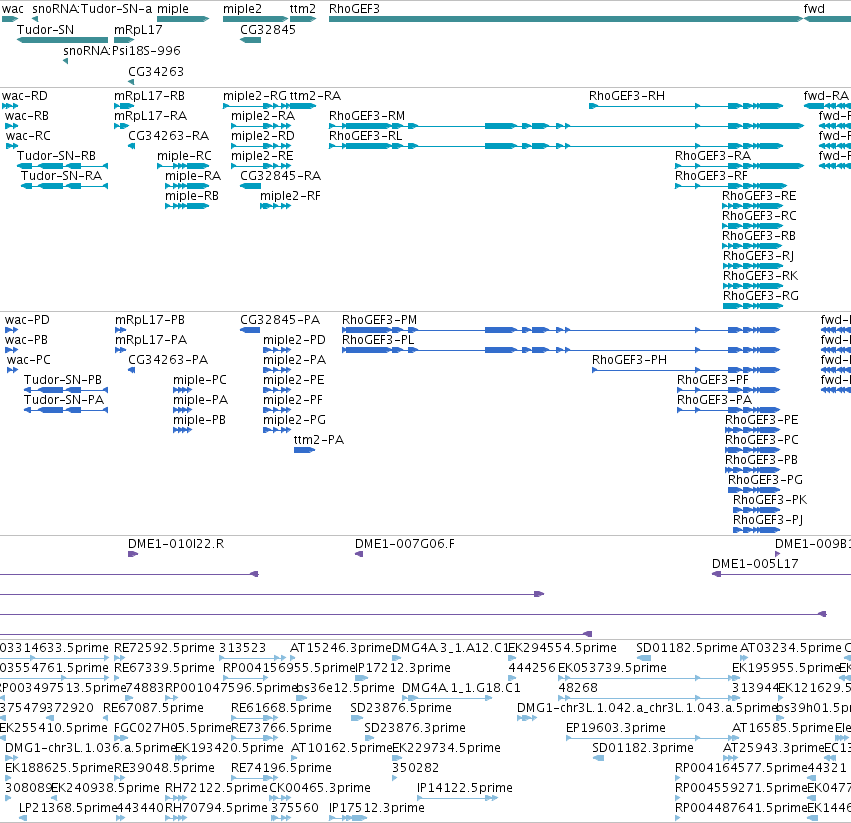Click the CG34263 gene name

click(x=156, y=72)
